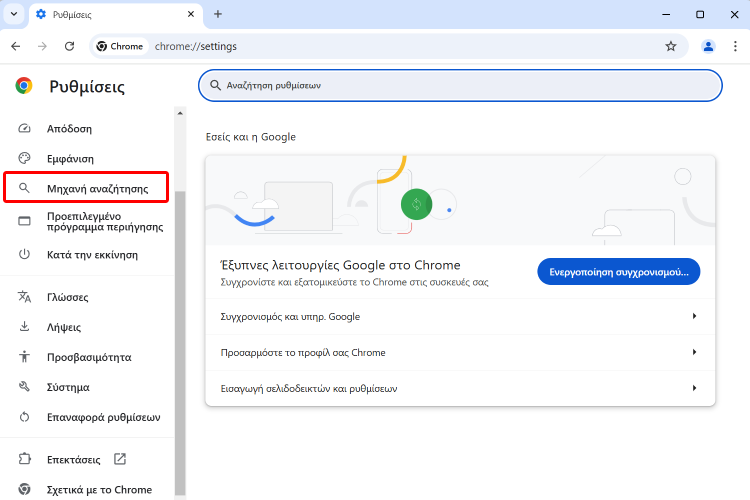The height and width of the screenshot is (500, 750).
Task: Click the Απόδοση speedometer icon
Action: 24,129
